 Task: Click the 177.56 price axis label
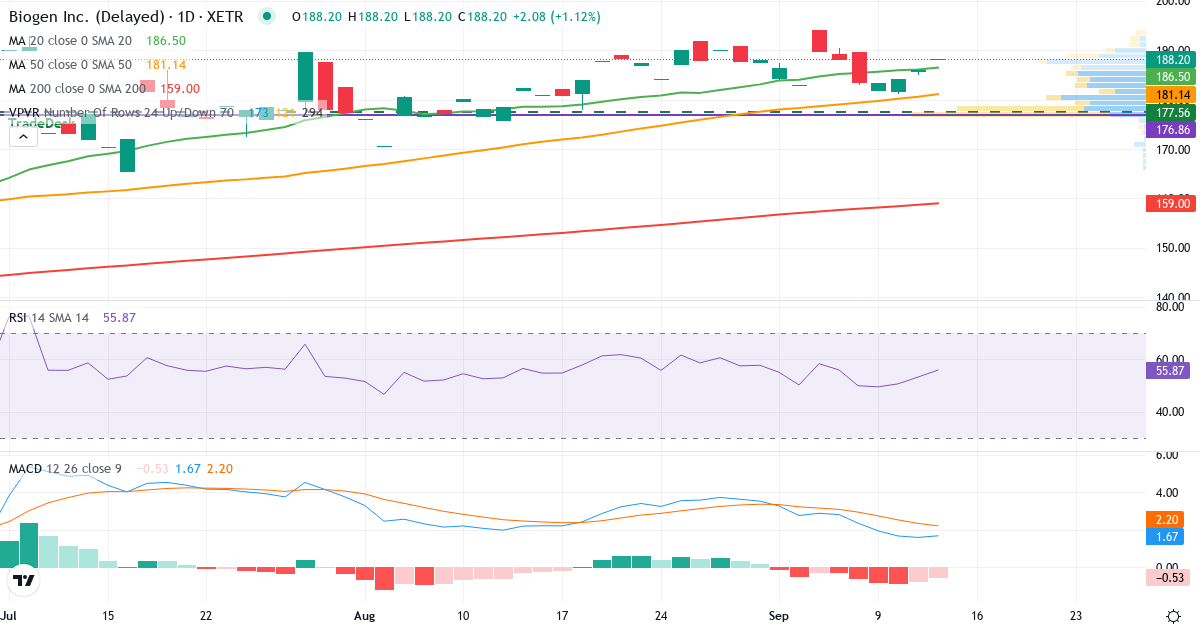point(1172,113)
